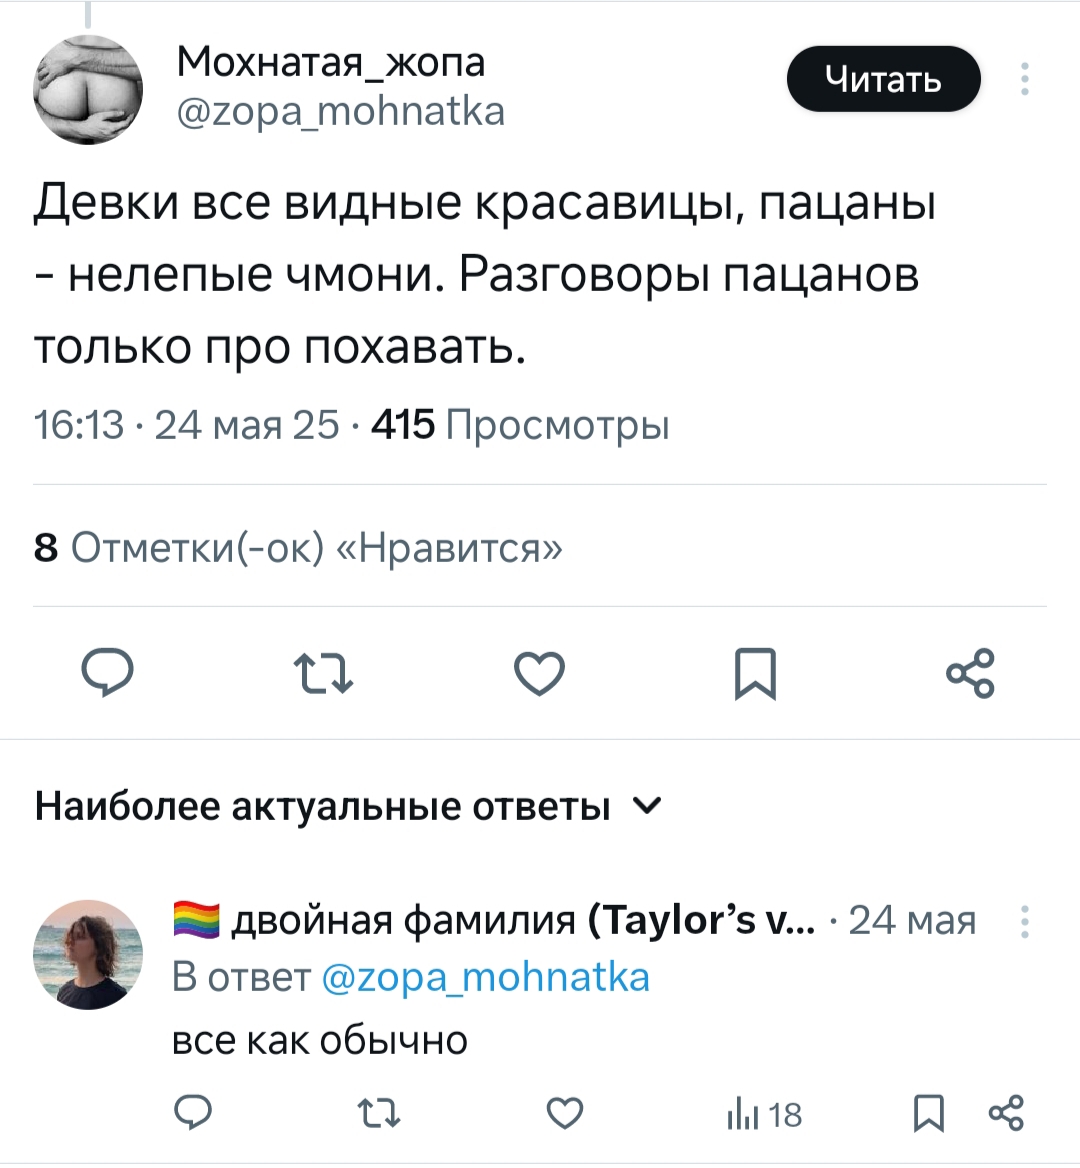Open the tweet author's profile picture
The height and width of the screenshot is (1168, 1080).
click(88, 89)
